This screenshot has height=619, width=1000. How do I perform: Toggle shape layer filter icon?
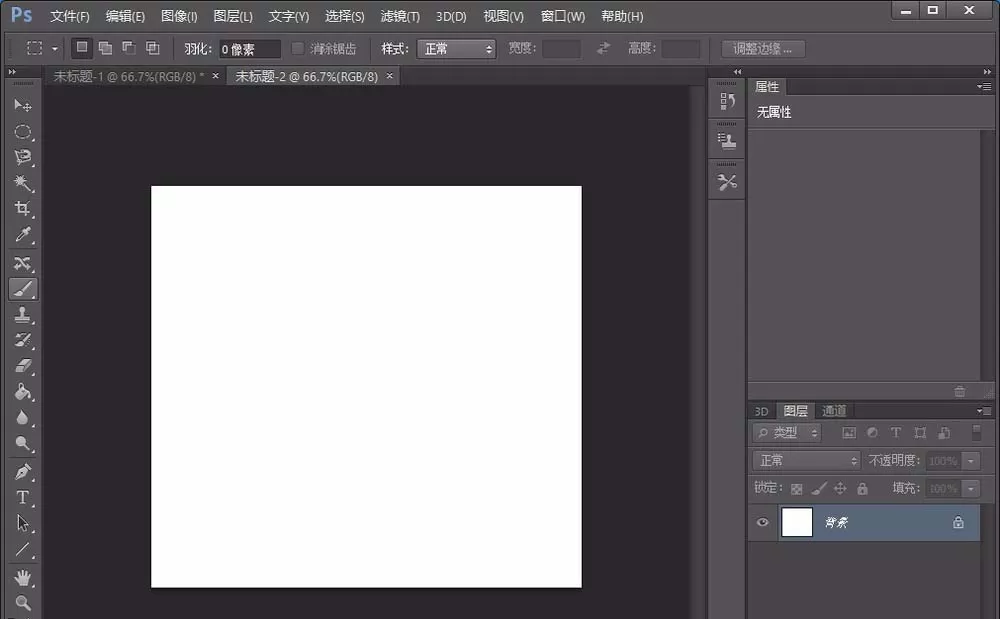[920, 433]
